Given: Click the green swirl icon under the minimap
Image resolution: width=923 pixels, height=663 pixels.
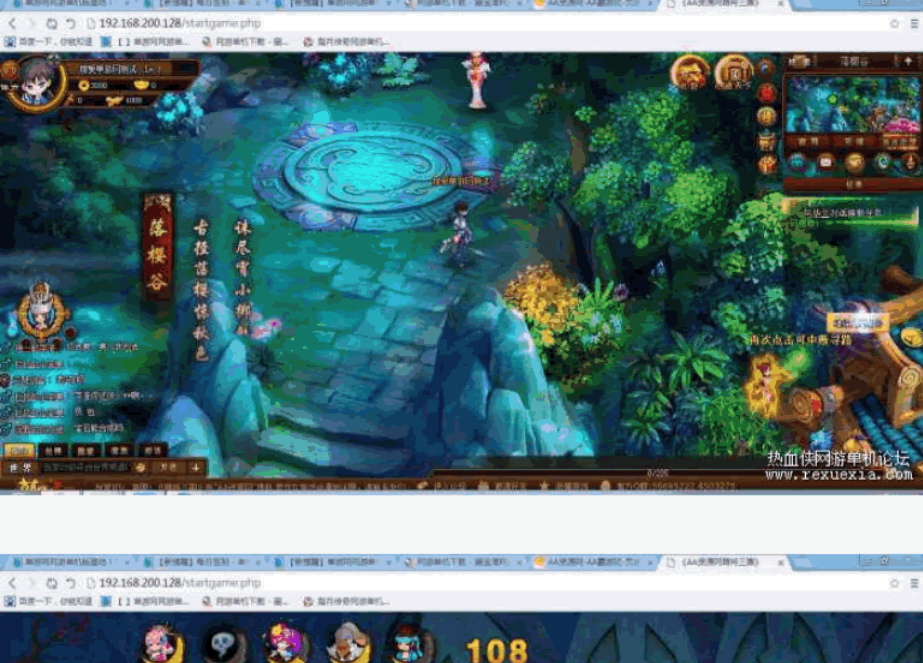Looking at the screenshot, I should pos(882,162).
